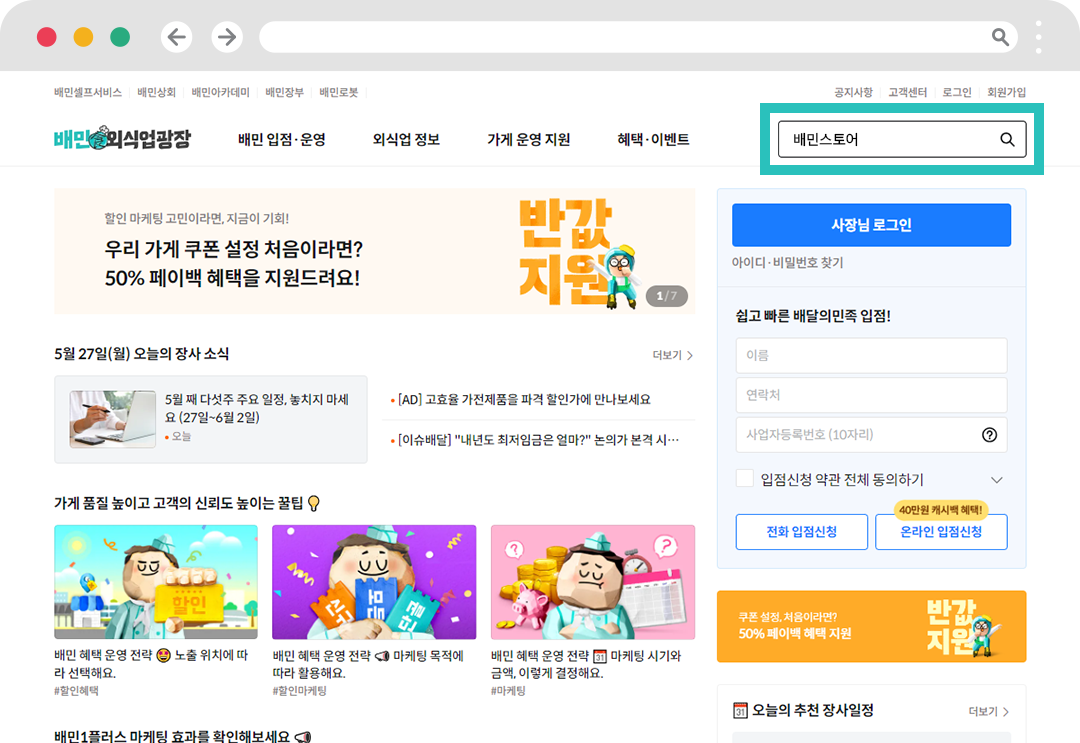This screenshot has height=743, width=1080.
Task: Check 입점신청 약관 전체 동의하기 checkbox
Action: point(745,479)
